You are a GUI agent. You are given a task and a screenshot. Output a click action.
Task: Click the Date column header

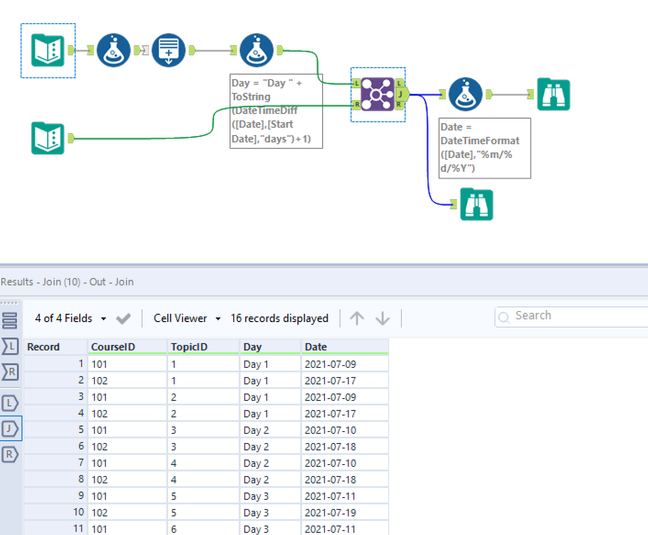click(x=345, y=347)
